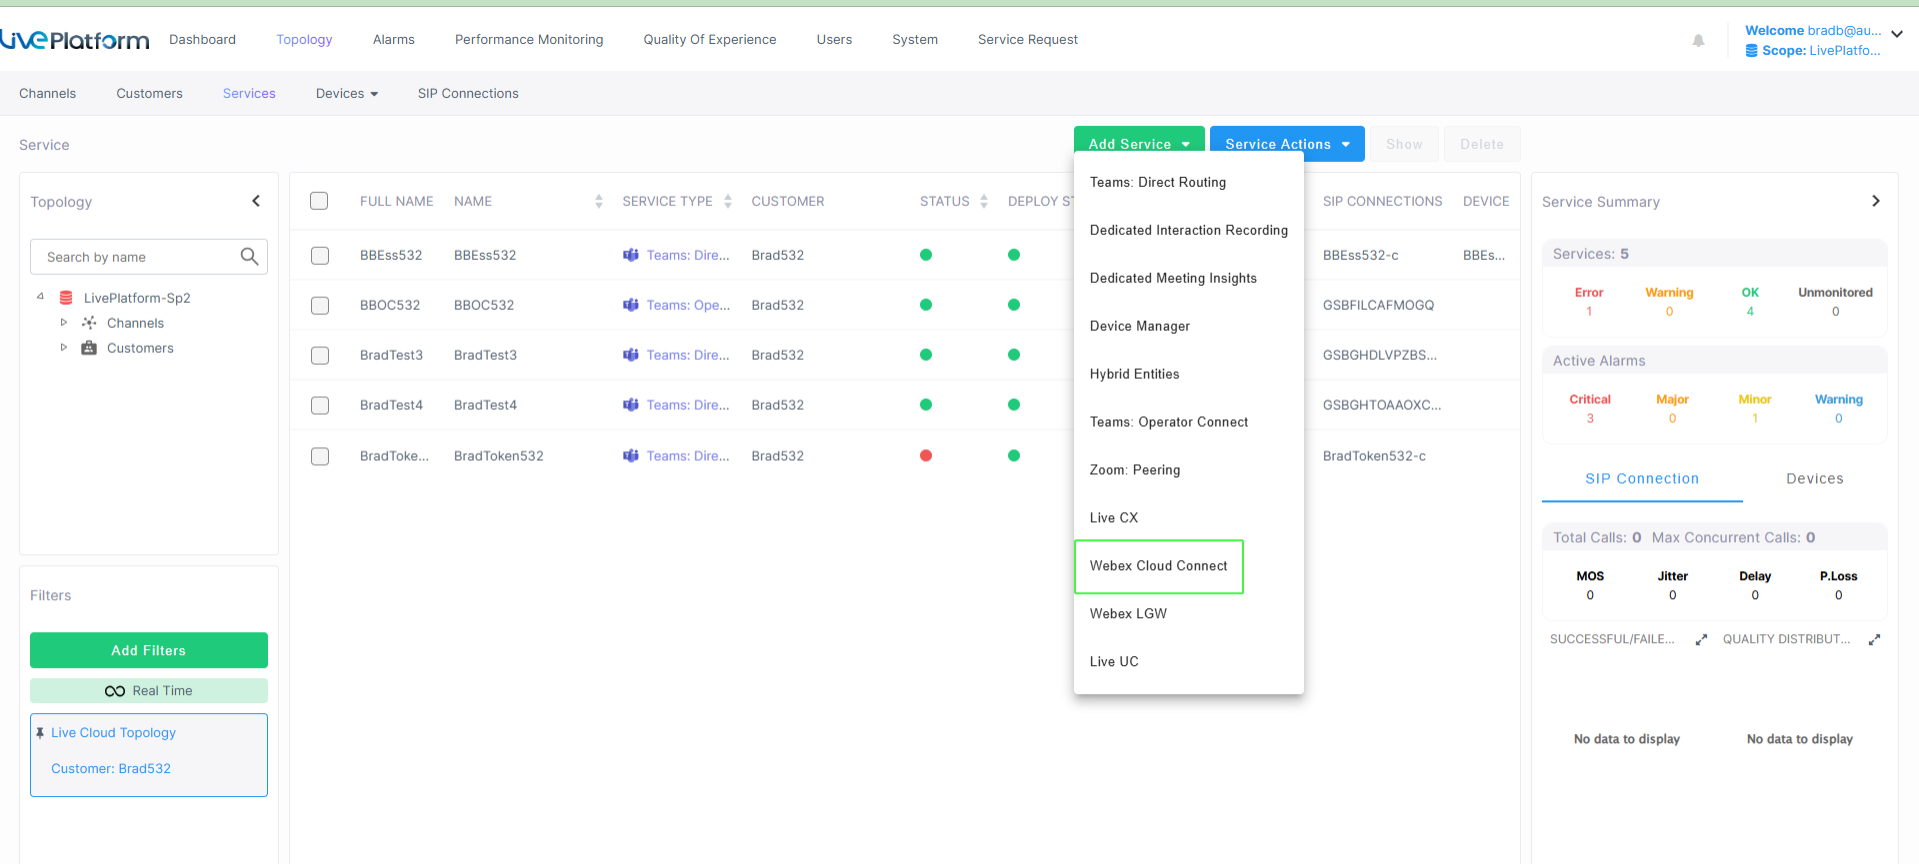Select Teams: Direct Routing from menu
Viewport: 1919px width, 864px height.
coord(1157,182)
